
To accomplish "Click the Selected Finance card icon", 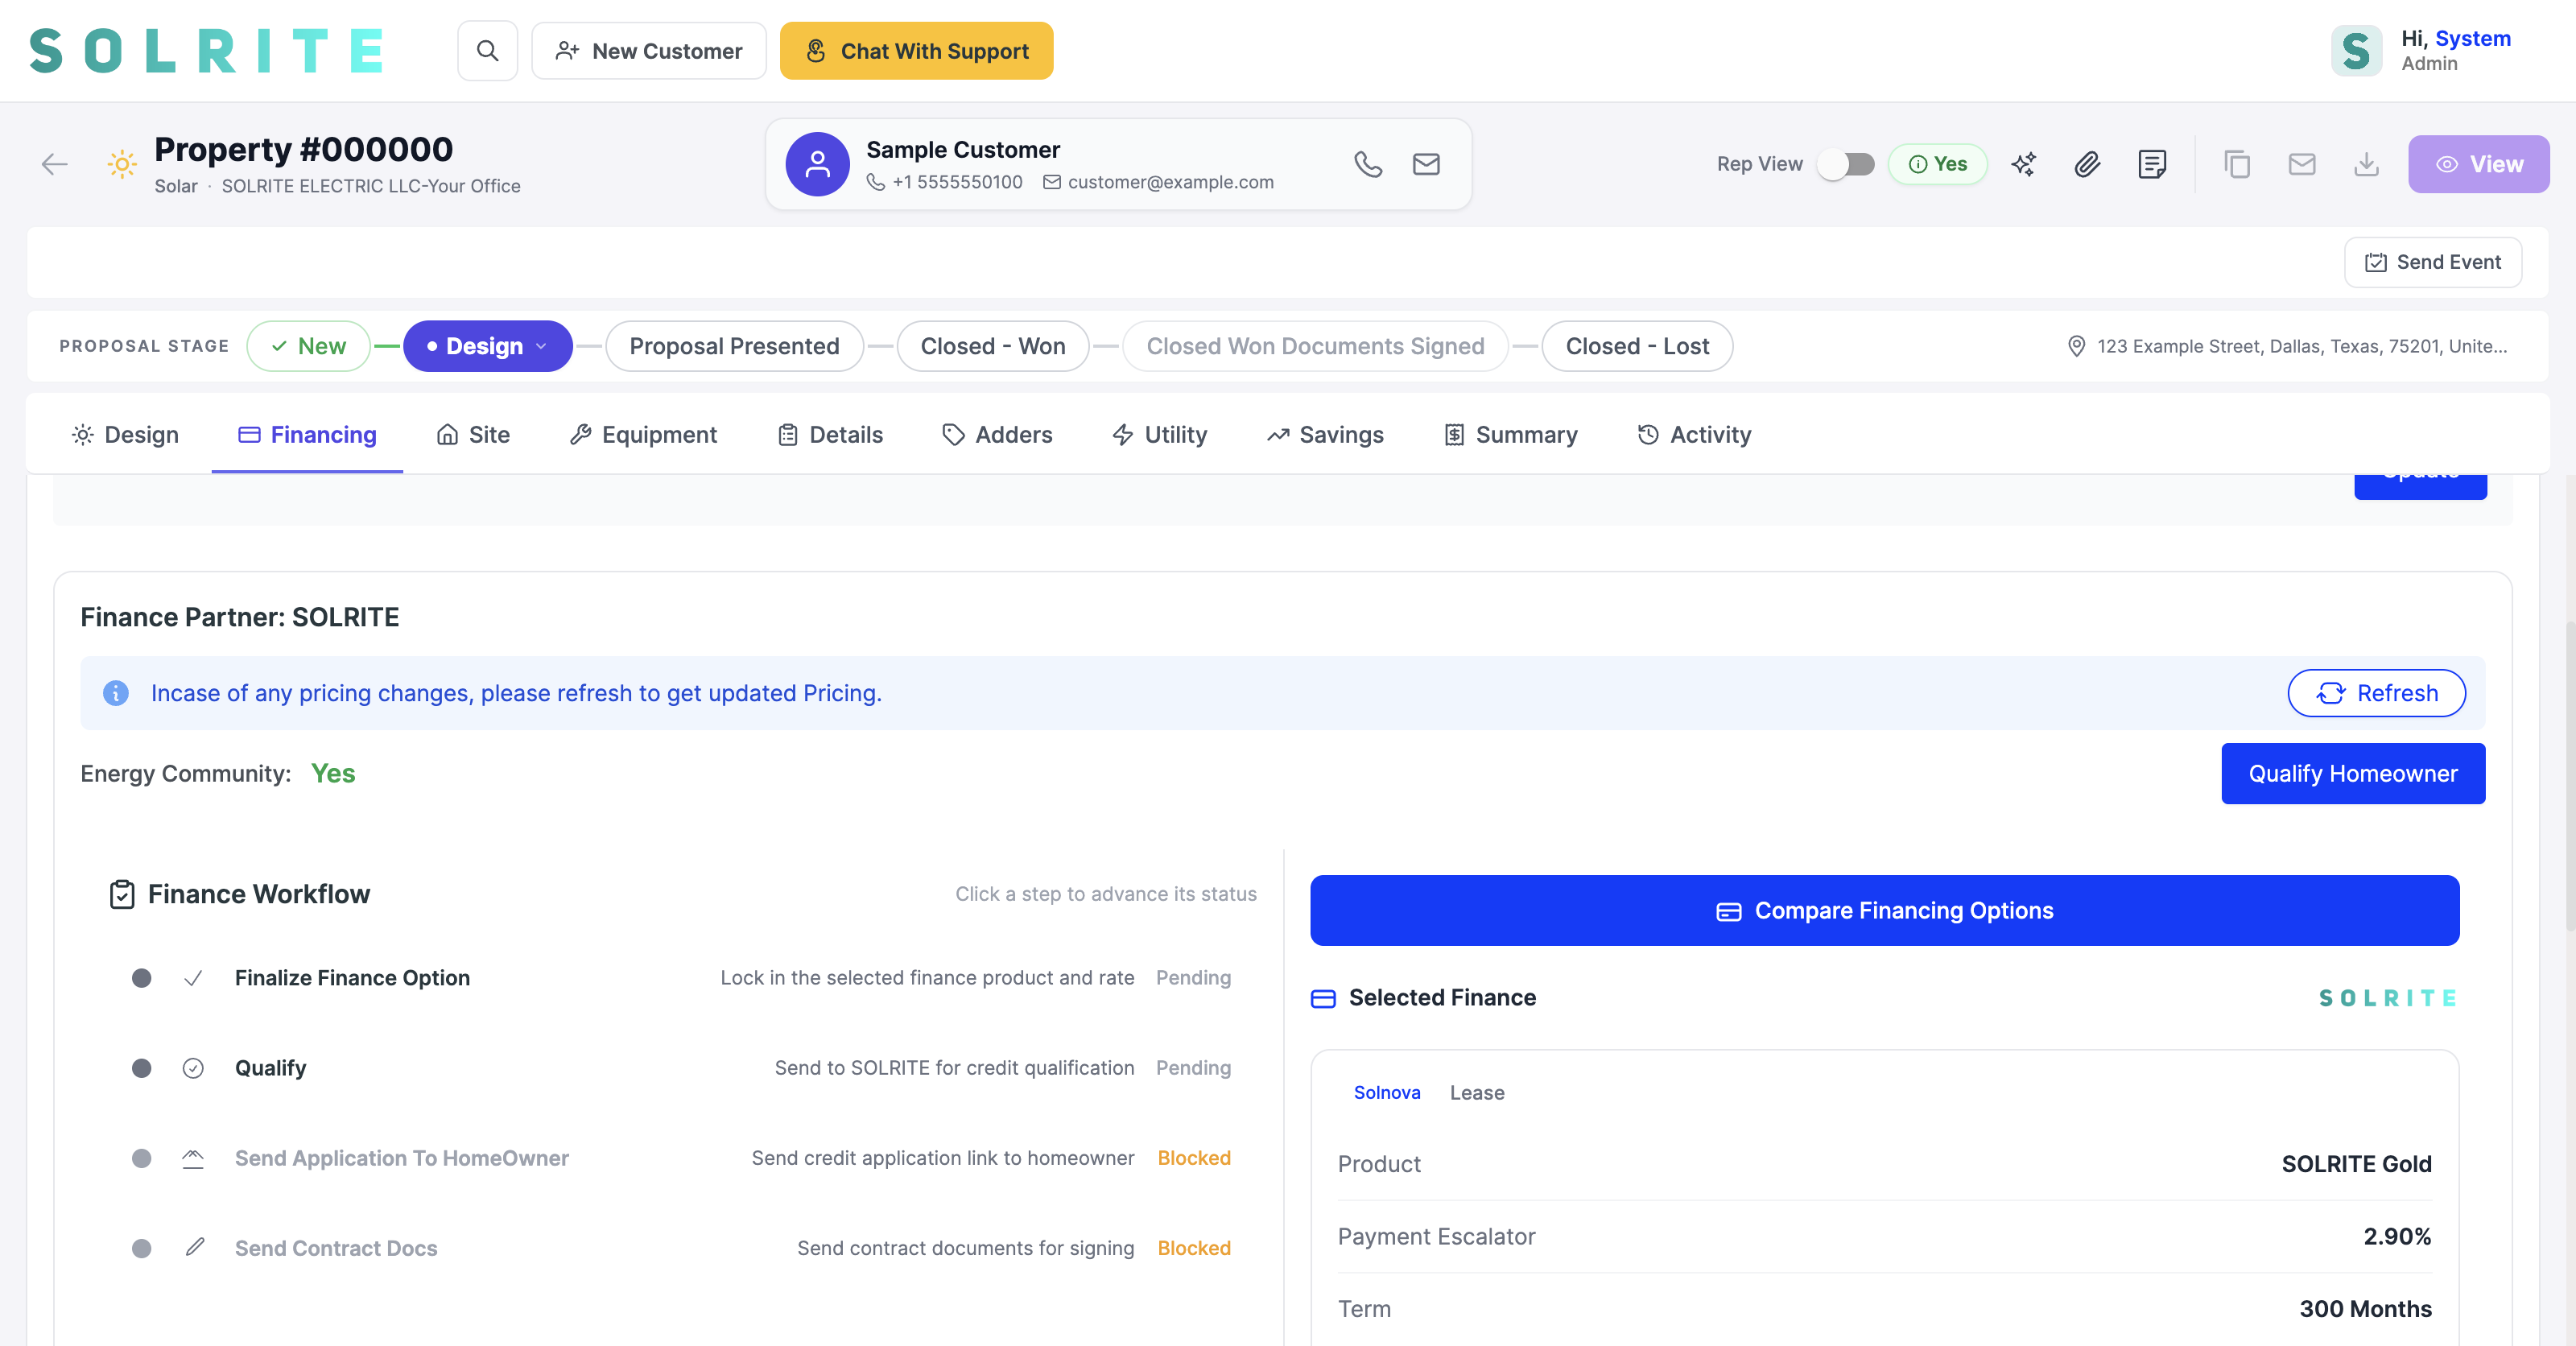I will click(1323, 998).
